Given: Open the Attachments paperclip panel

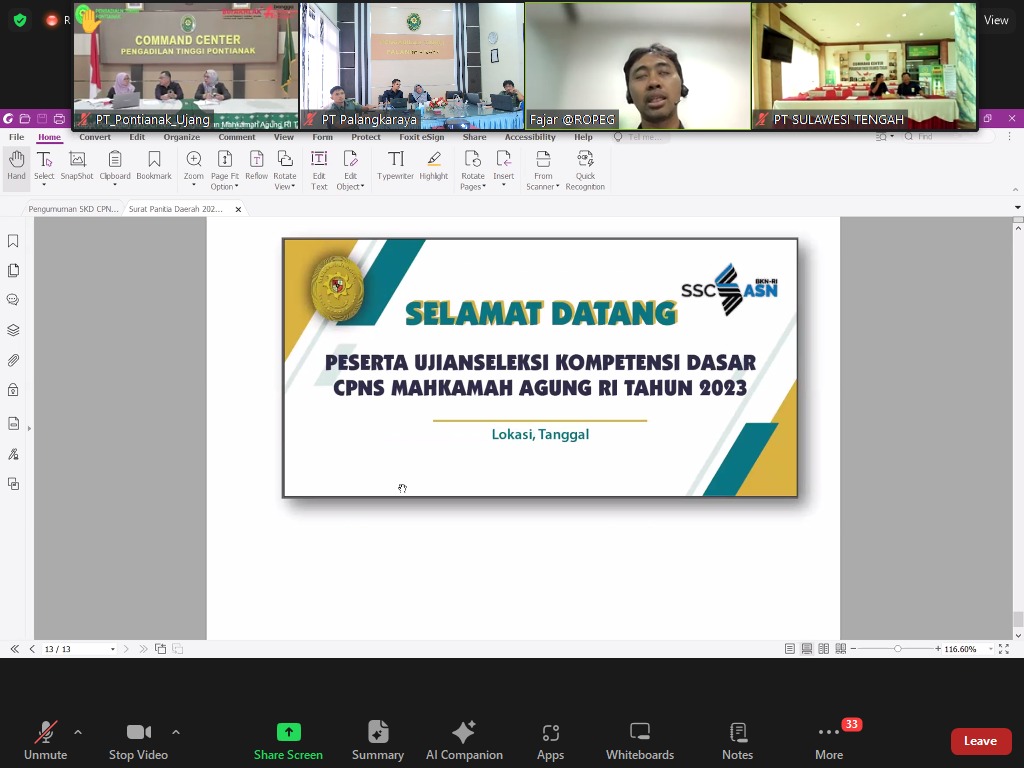Looking at the screenshot, I should (13, 360).
